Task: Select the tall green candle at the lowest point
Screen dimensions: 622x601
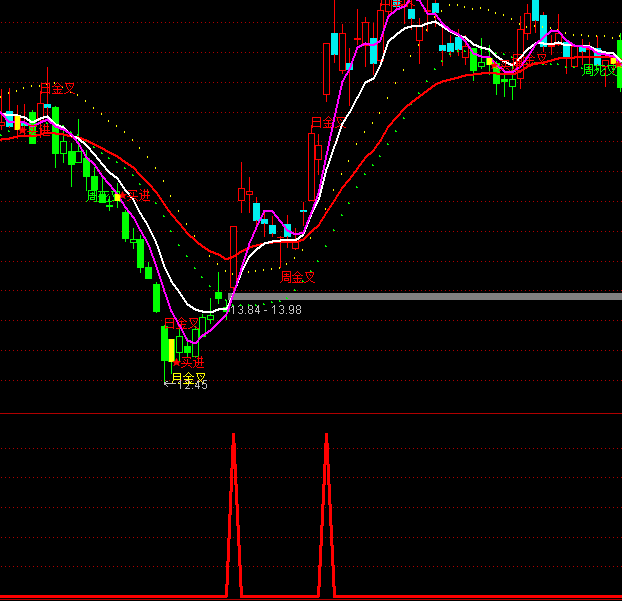Action: [x=165, y=343]
